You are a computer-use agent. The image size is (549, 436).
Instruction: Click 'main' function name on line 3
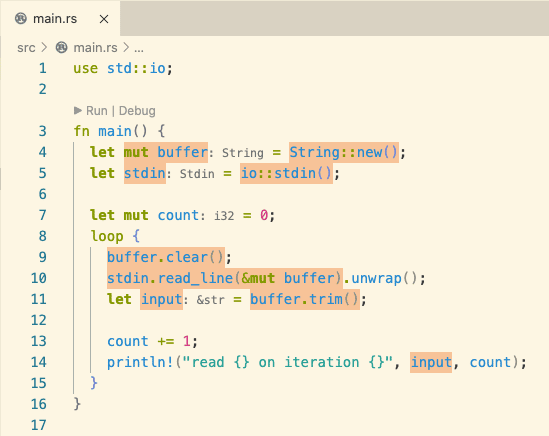pos(115,131)
